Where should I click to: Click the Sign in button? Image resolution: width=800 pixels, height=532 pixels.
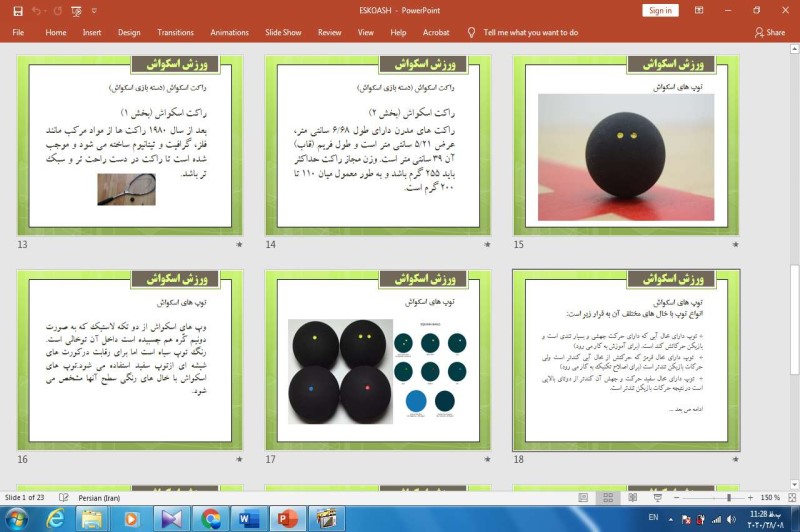(660, 10)
